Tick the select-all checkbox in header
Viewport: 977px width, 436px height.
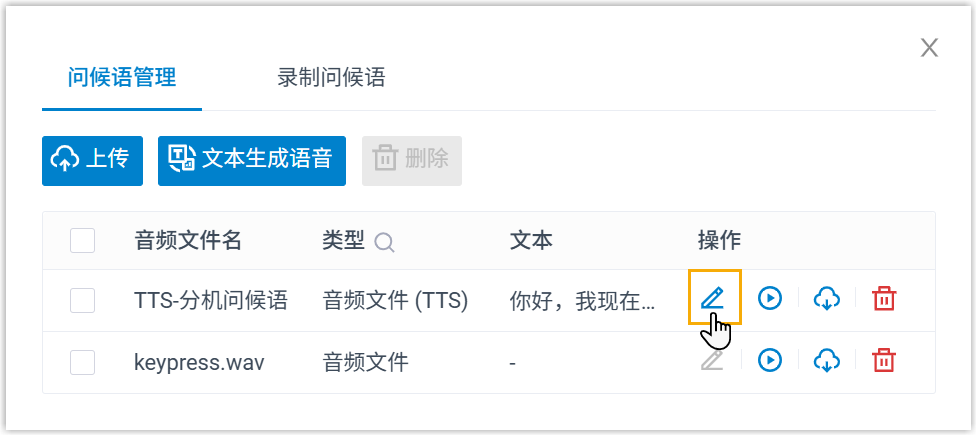(x=83, y=240)
